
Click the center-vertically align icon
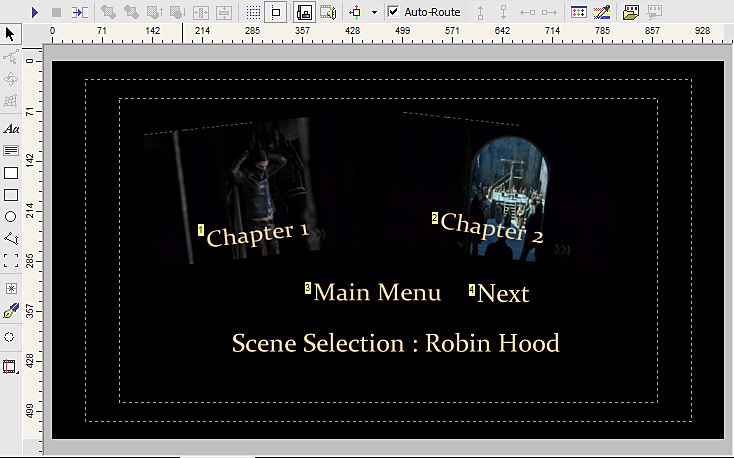[x=224, y=12]
